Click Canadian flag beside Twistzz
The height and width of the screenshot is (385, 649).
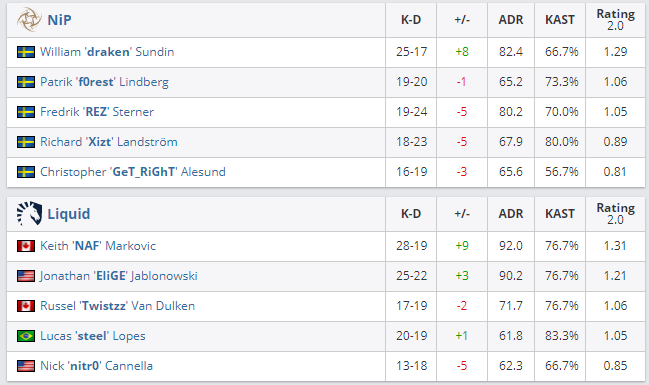(26, 306)
